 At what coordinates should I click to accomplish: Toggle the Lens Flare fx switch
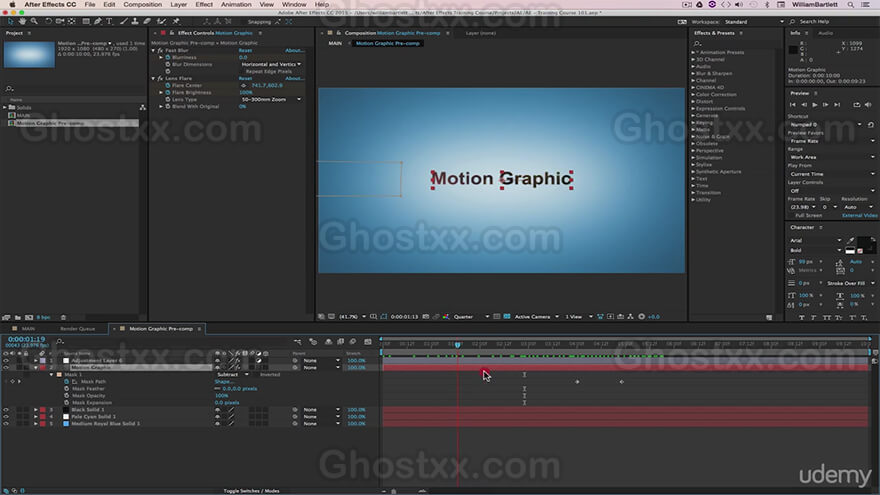point(161,79)
